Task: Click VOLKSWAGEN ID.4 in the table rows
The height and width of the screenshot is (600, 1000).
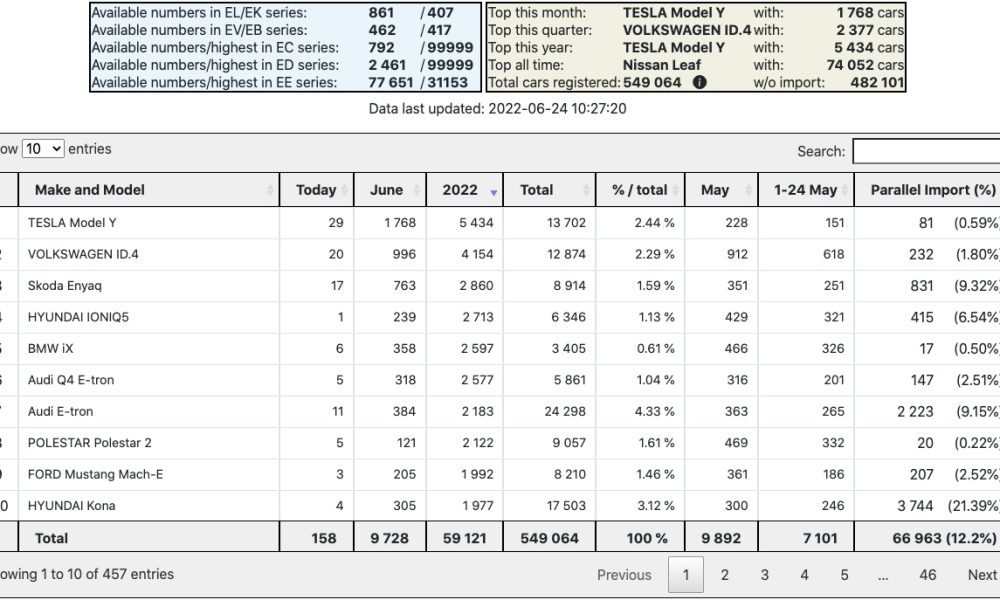Action: coord(83,254)
